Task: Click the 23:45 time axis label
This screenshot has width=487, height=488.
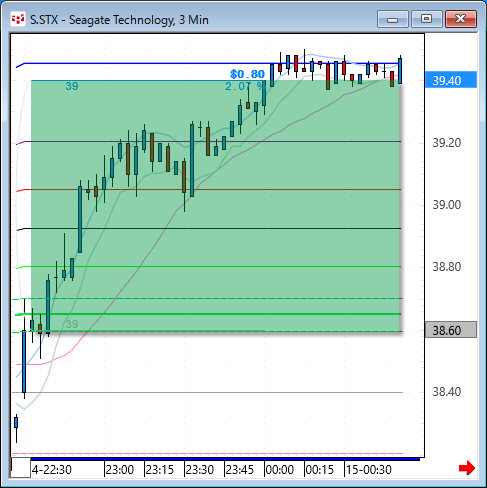Action: point(240,470)
